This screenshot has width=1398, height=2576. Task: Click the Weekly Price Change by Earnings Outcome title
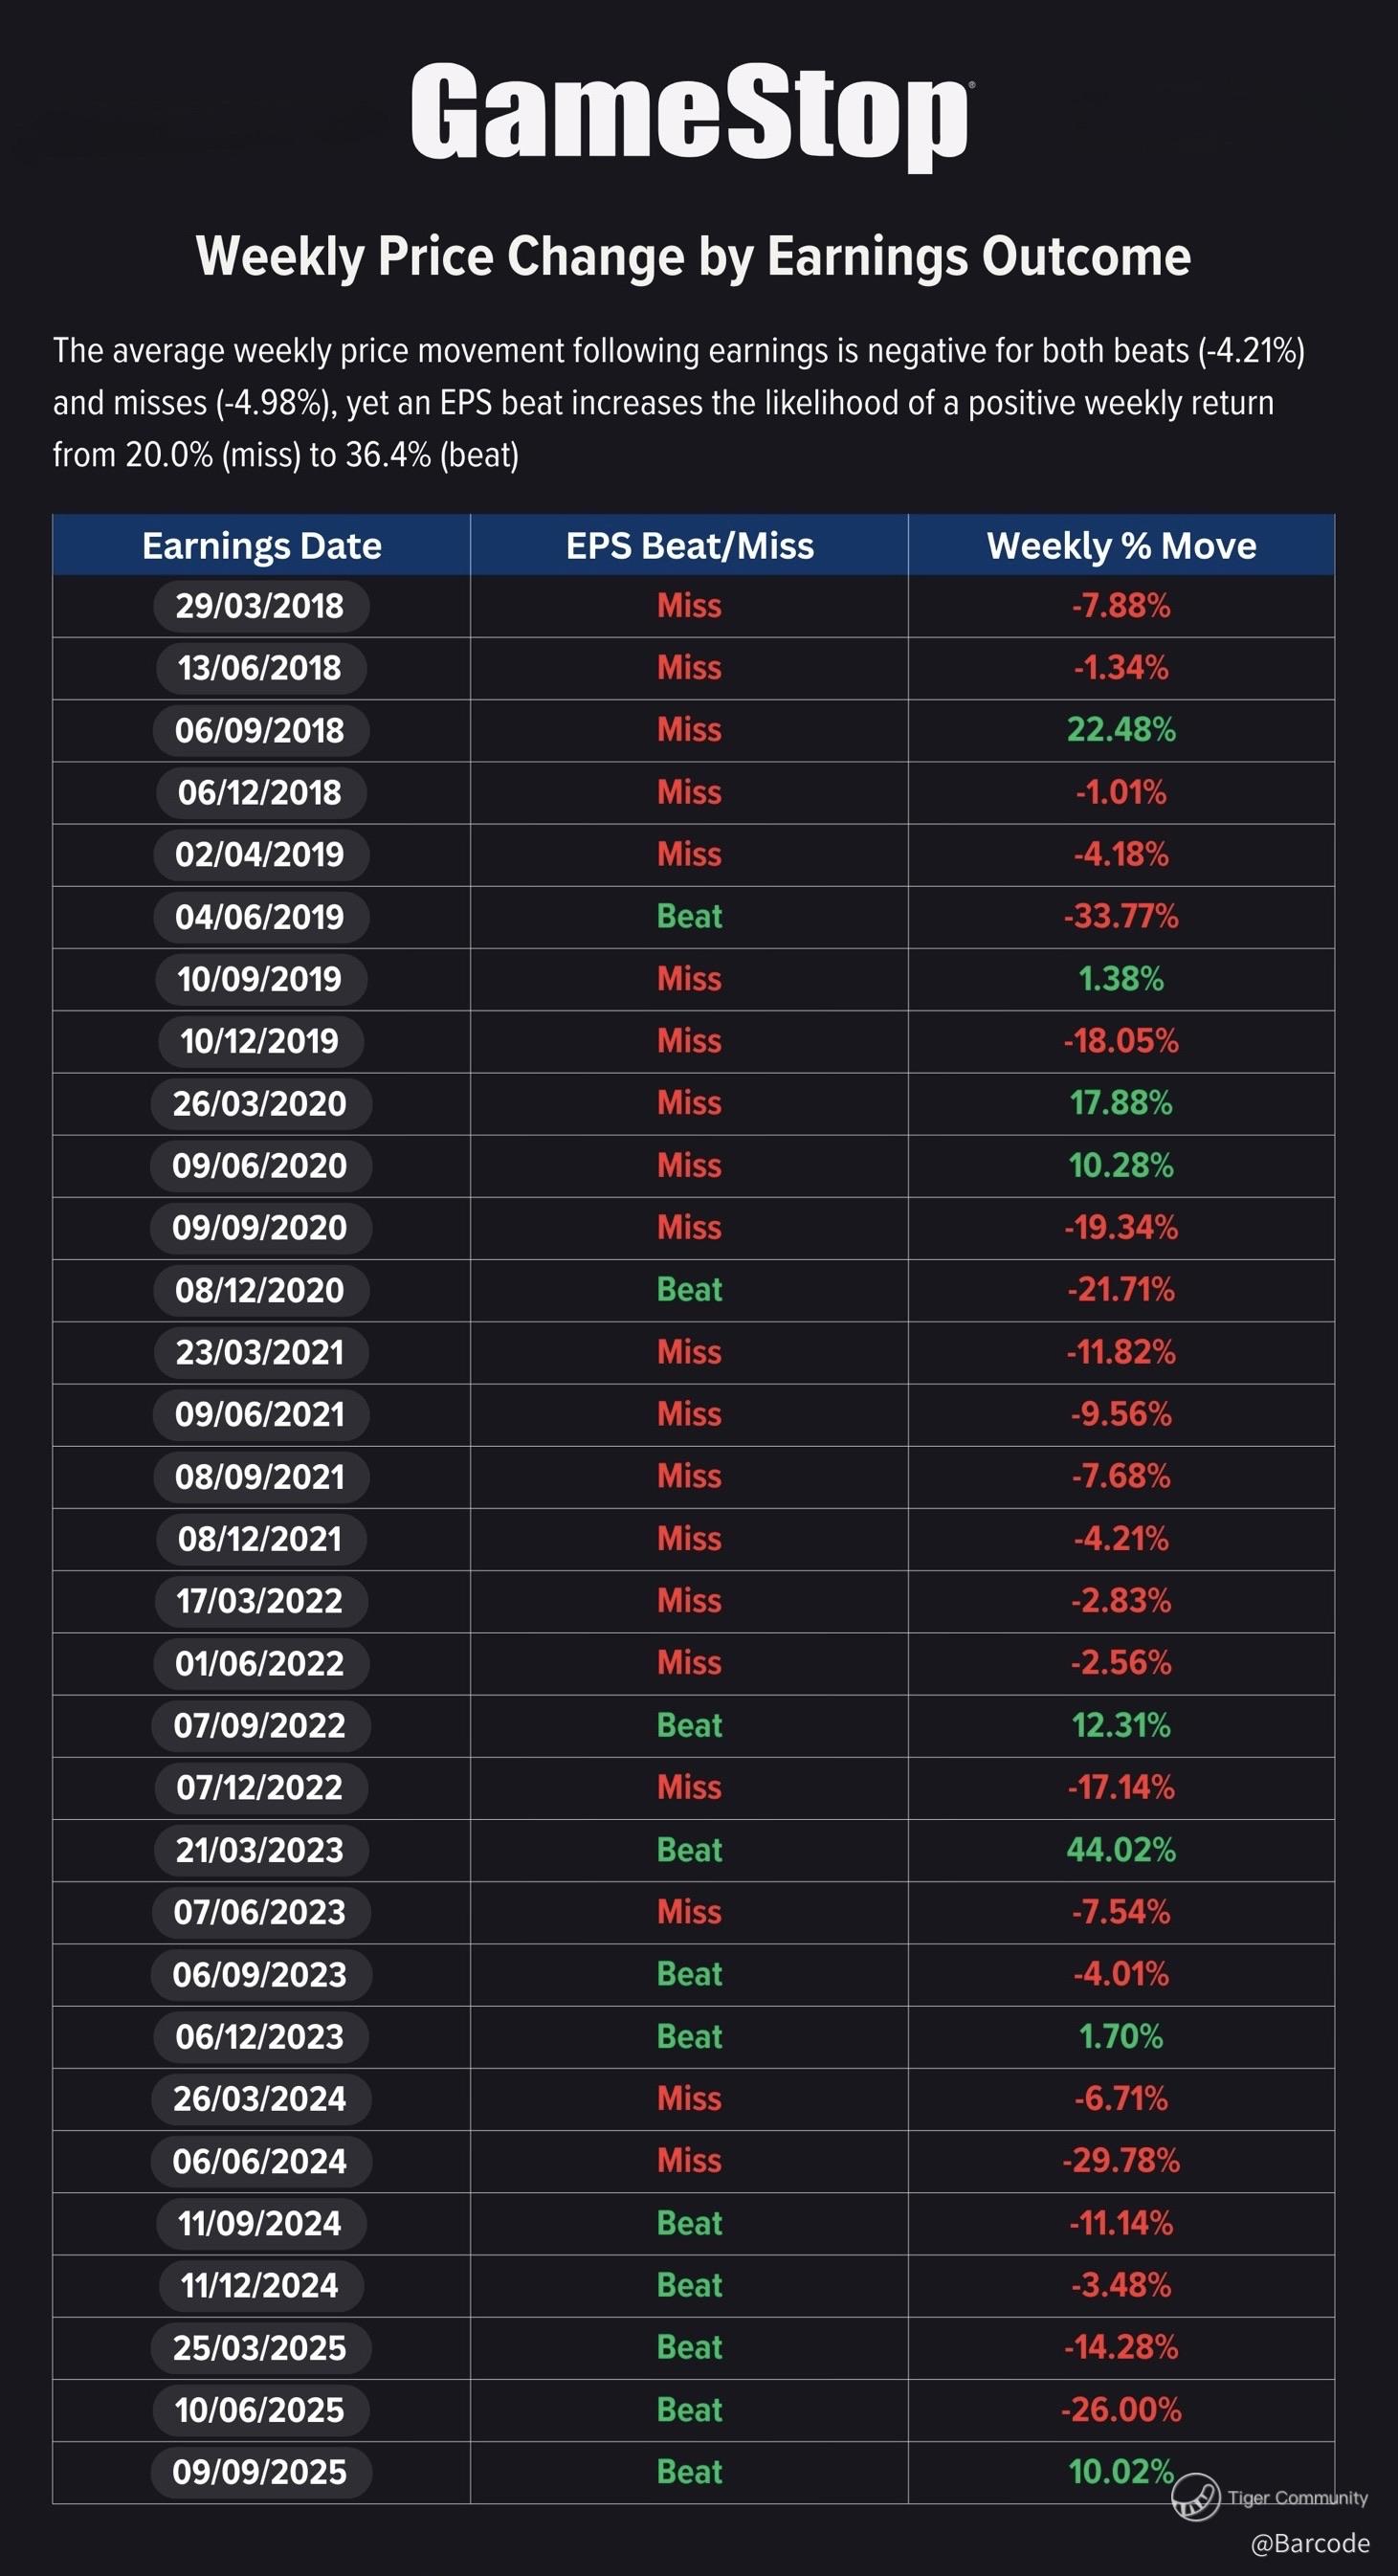(x=693, y=256)
